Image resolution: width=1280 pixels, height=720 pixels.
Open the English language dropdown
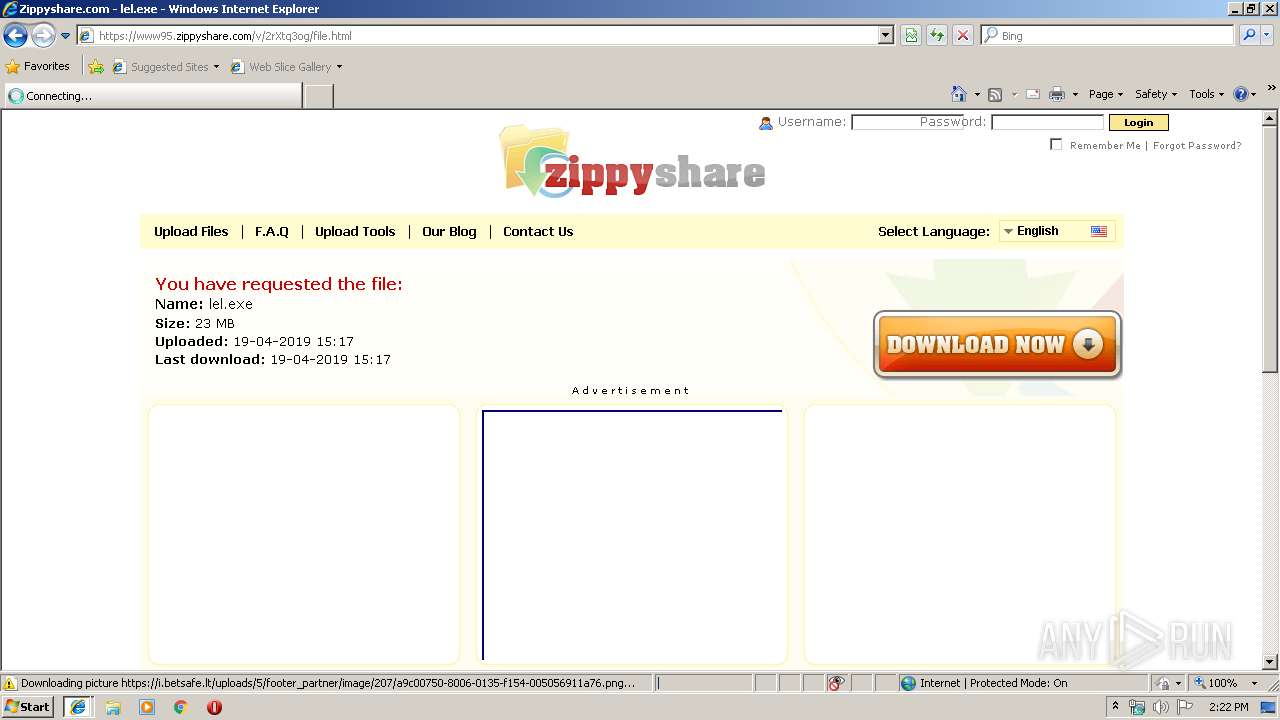coord(1057,231)
